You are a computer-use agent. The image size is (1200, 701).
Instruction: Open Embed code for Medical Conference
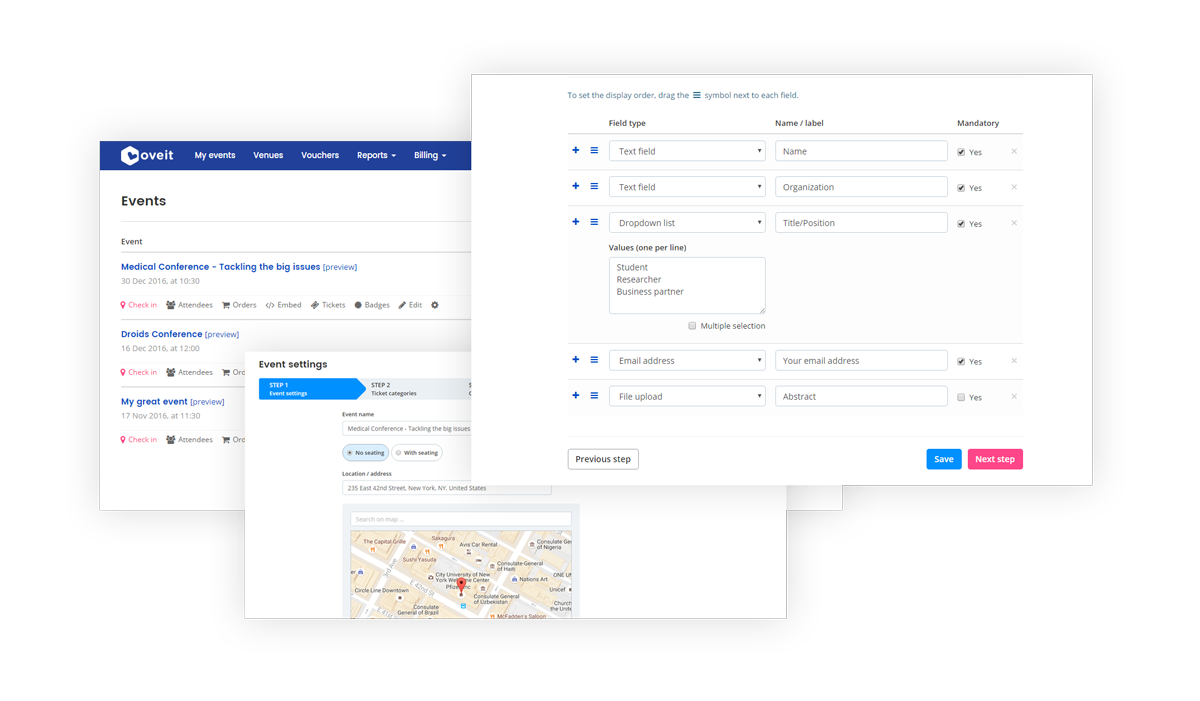tap(283, 305)
